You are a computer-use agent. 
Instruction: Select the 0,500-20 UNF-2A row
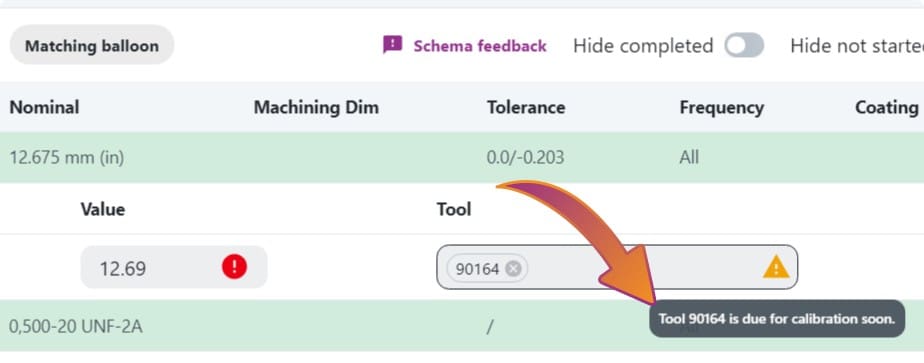(462, 326)
